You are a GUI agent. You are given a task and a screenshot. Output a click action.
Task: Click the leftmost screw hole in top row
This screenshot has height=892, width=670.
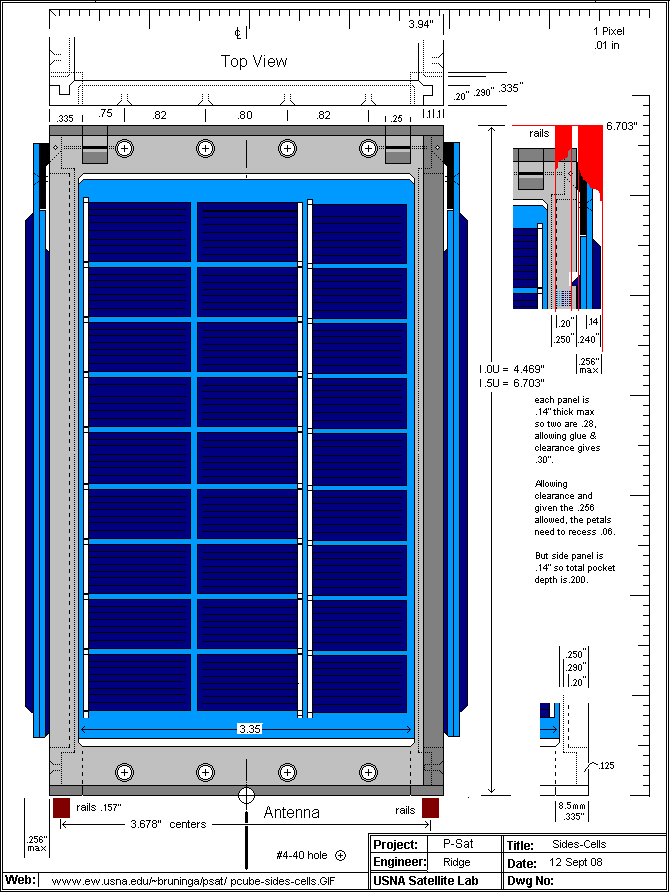[x=124, y=148]
